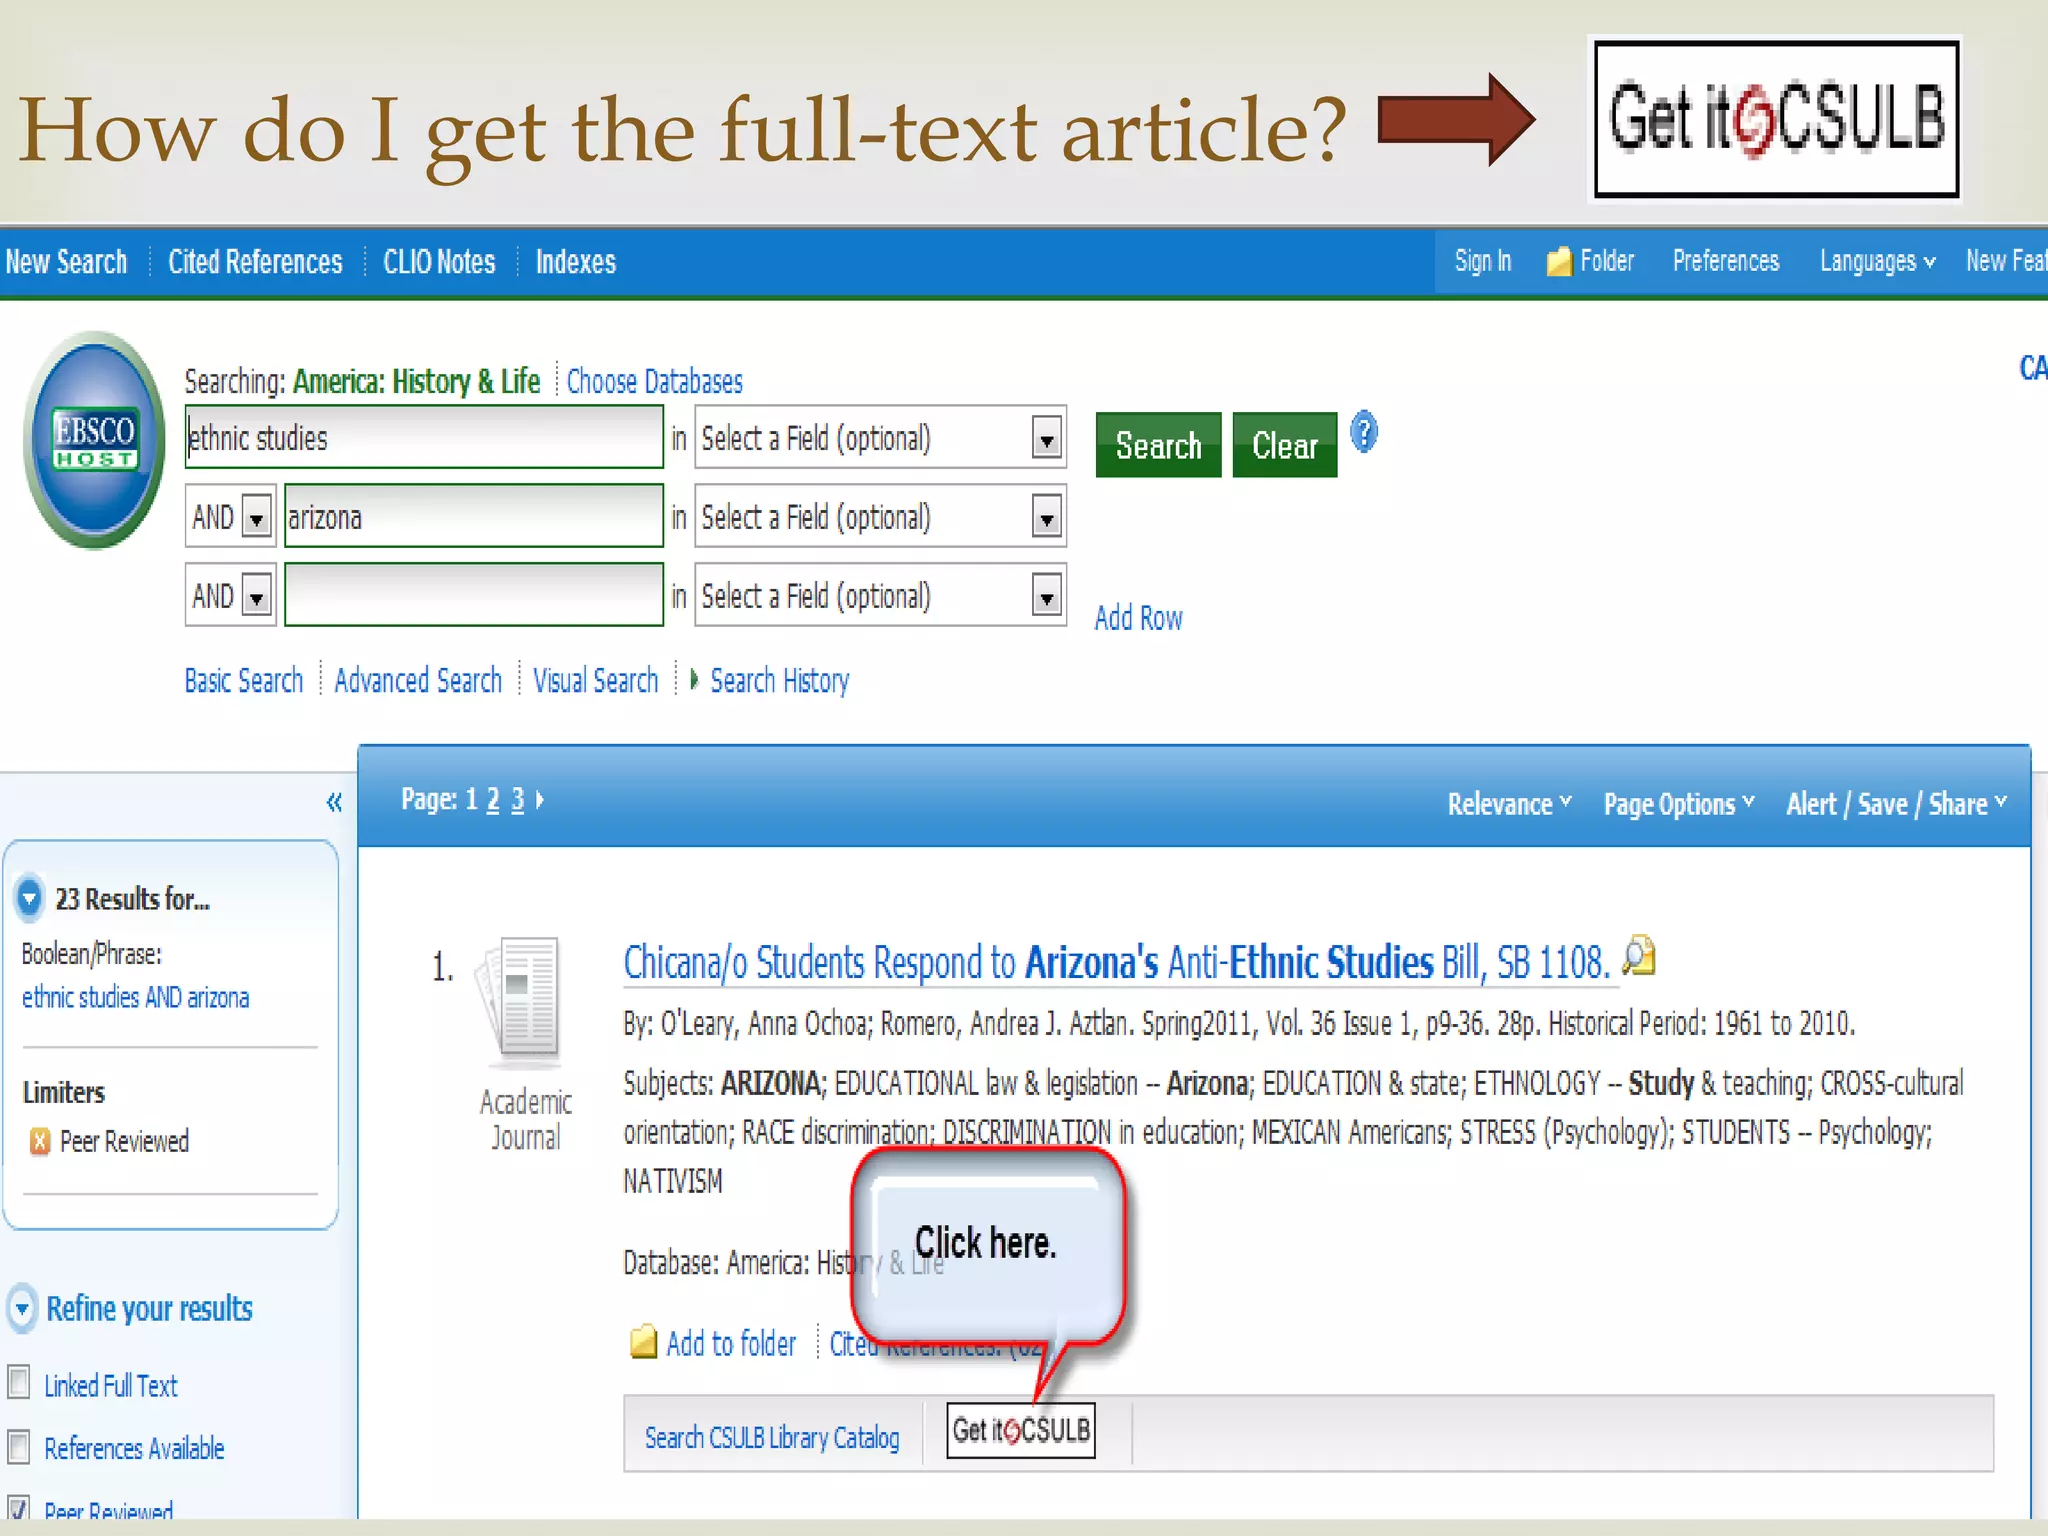Viewport: 2048px width, 1536px height.
Task: Click in the ethnic studies search field
Action: click(x=424, y=438)
